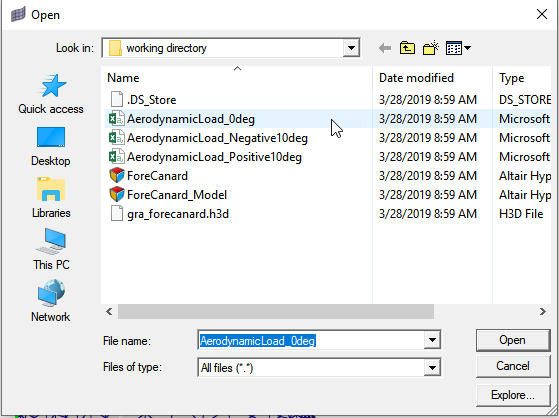Viewport: 559px width, 418px height.
Task: Expand the File name dropdown arrow
Action: pyautogui.click(x=432, y=340)
